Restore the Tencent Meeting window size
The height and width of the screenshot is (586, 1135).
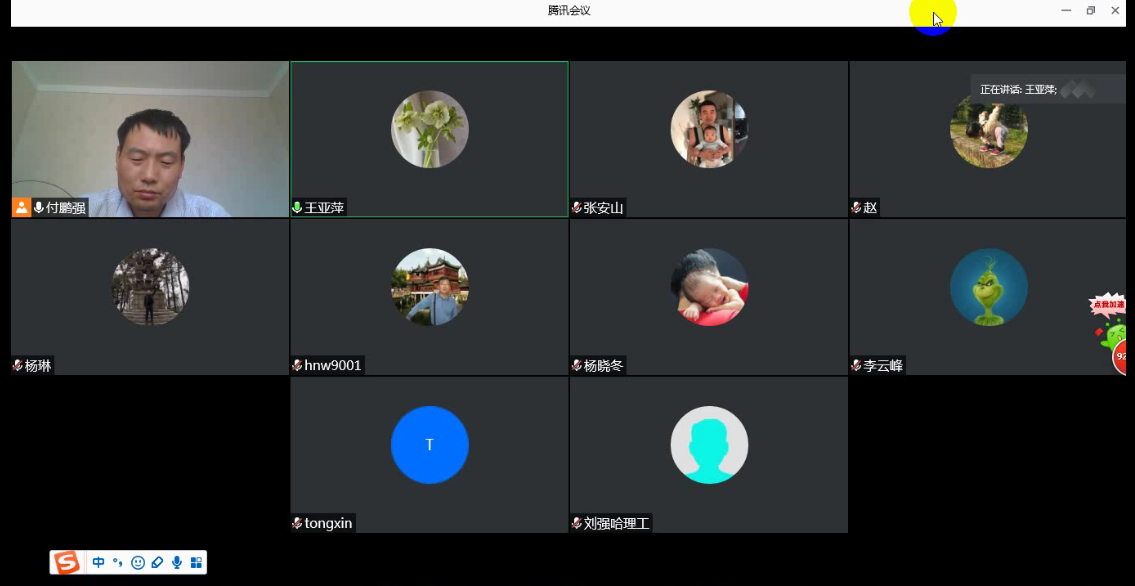pos(1091,11)
